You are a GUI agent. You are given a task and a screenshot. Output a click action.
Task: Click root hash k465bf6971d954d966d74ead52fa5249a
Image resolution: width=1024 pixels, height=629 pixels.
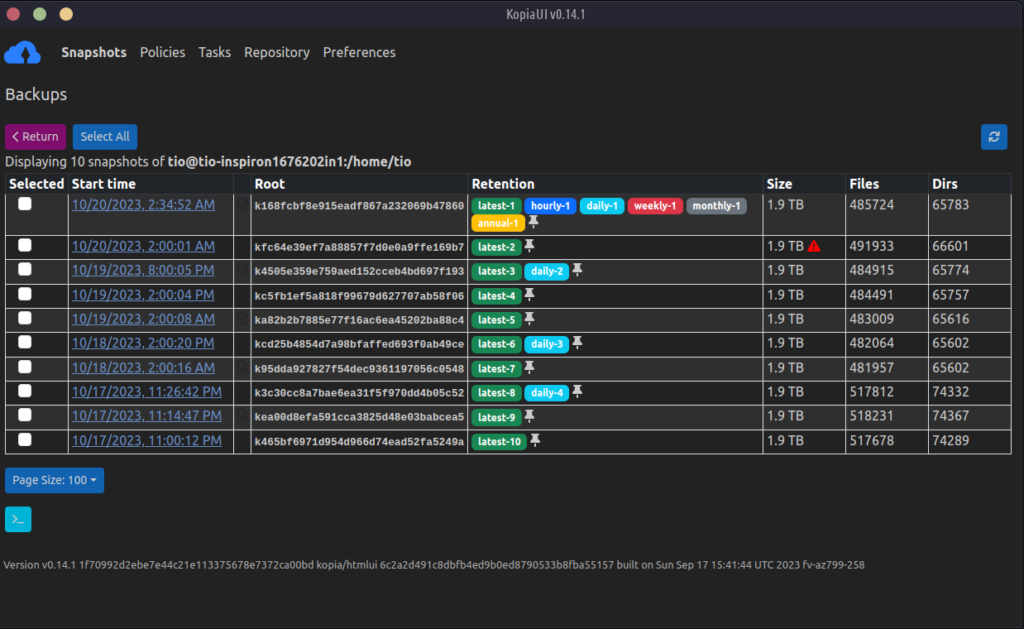click(x=359, y=442)
